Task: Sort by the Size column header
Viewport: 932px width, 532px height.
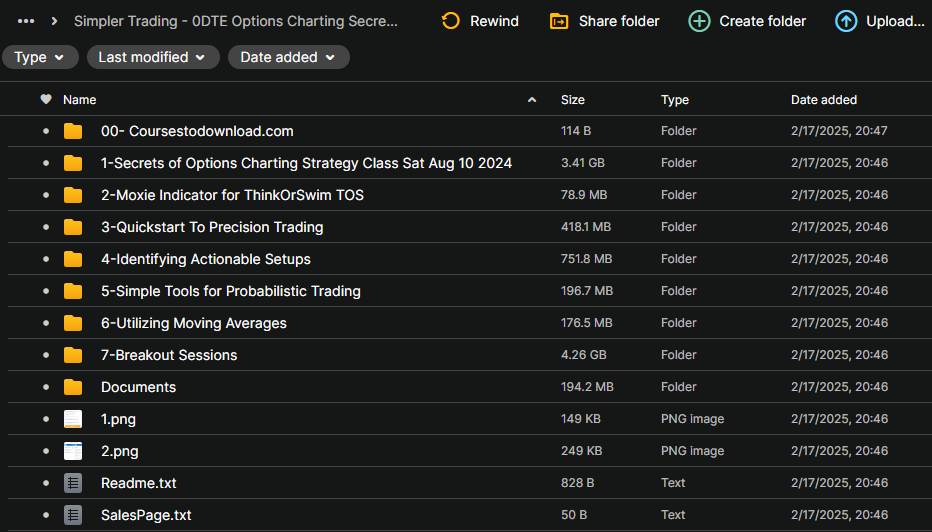Action: click(x=573, y=100)
